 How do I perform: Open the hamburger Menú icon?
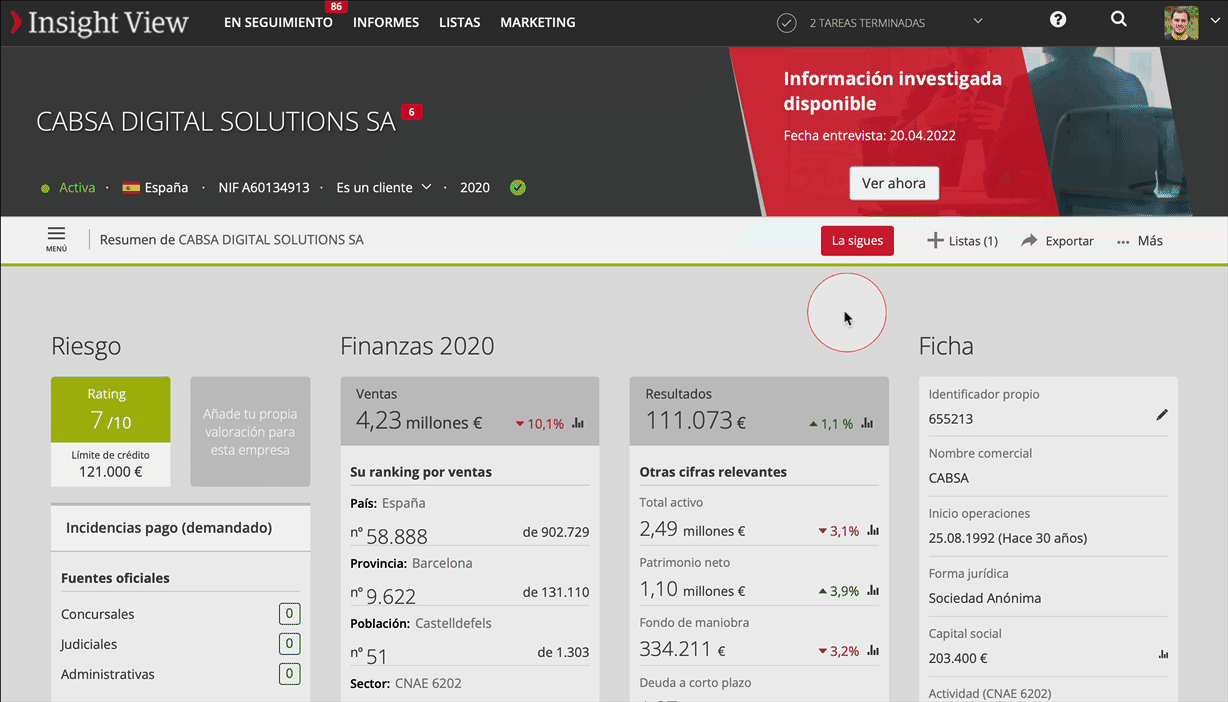(56, 239)
